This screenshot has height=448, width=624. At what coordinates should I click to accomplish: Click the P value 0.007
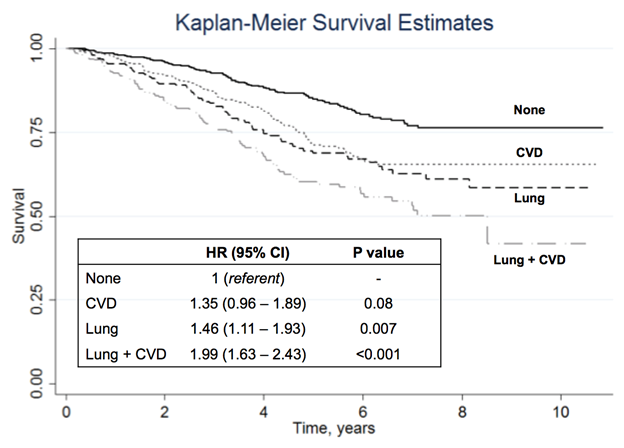pyautogui.click(x=377, y=328)
